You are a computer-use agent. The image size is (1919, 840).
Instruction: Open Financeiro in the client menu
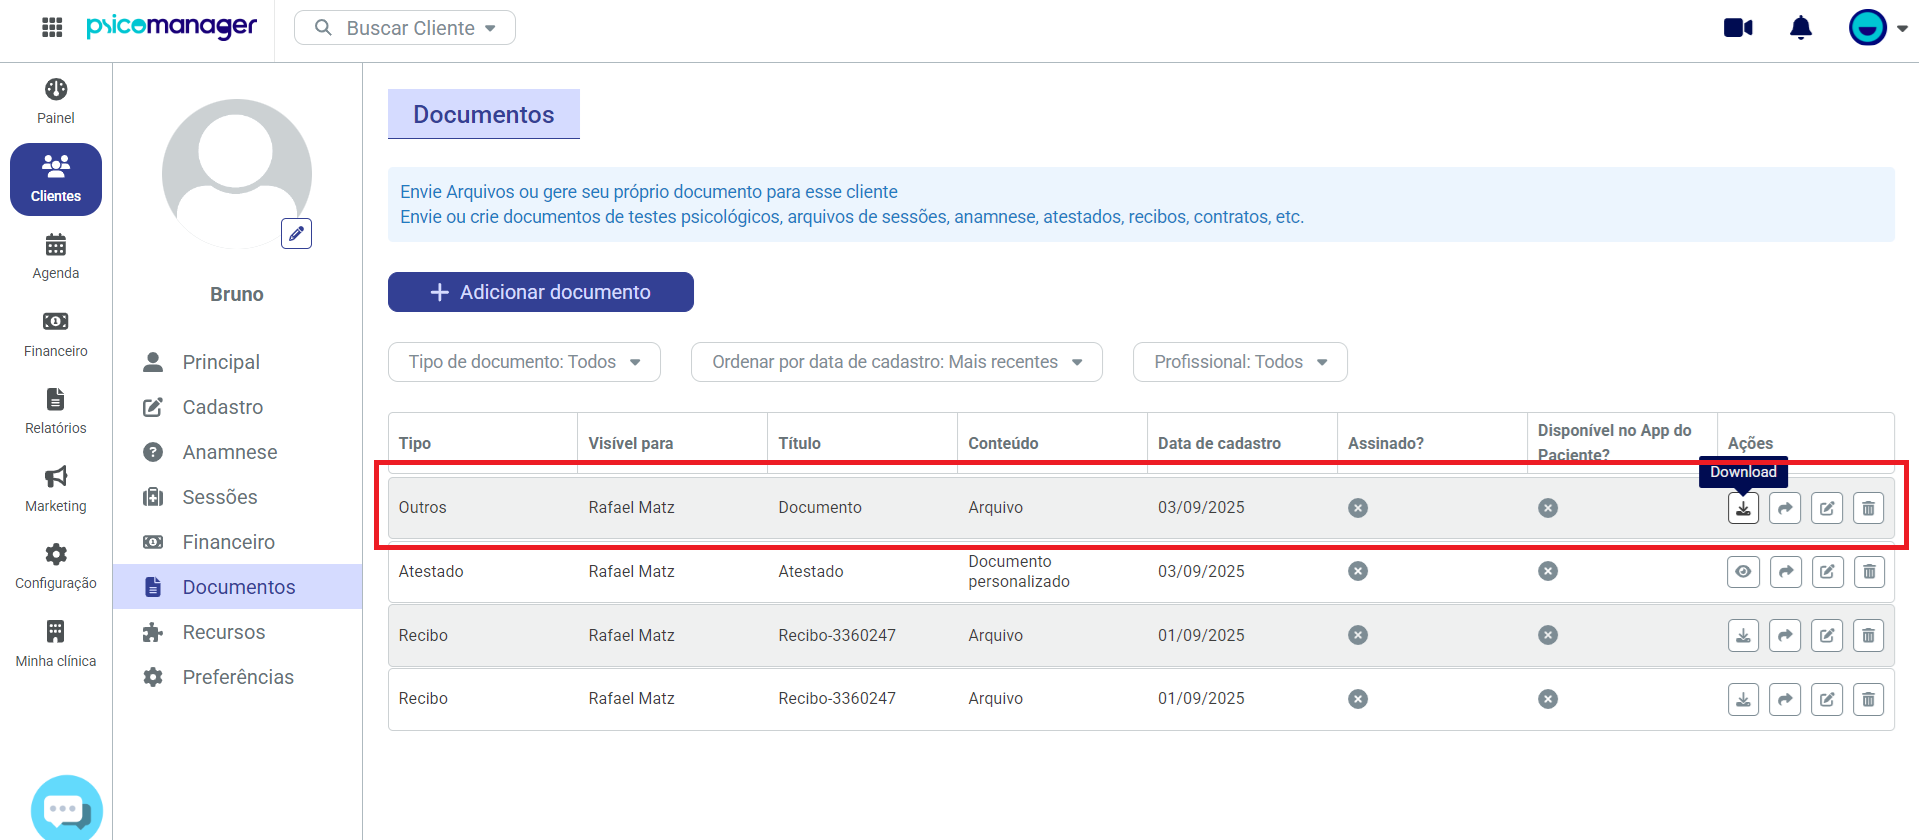(229, 542)
